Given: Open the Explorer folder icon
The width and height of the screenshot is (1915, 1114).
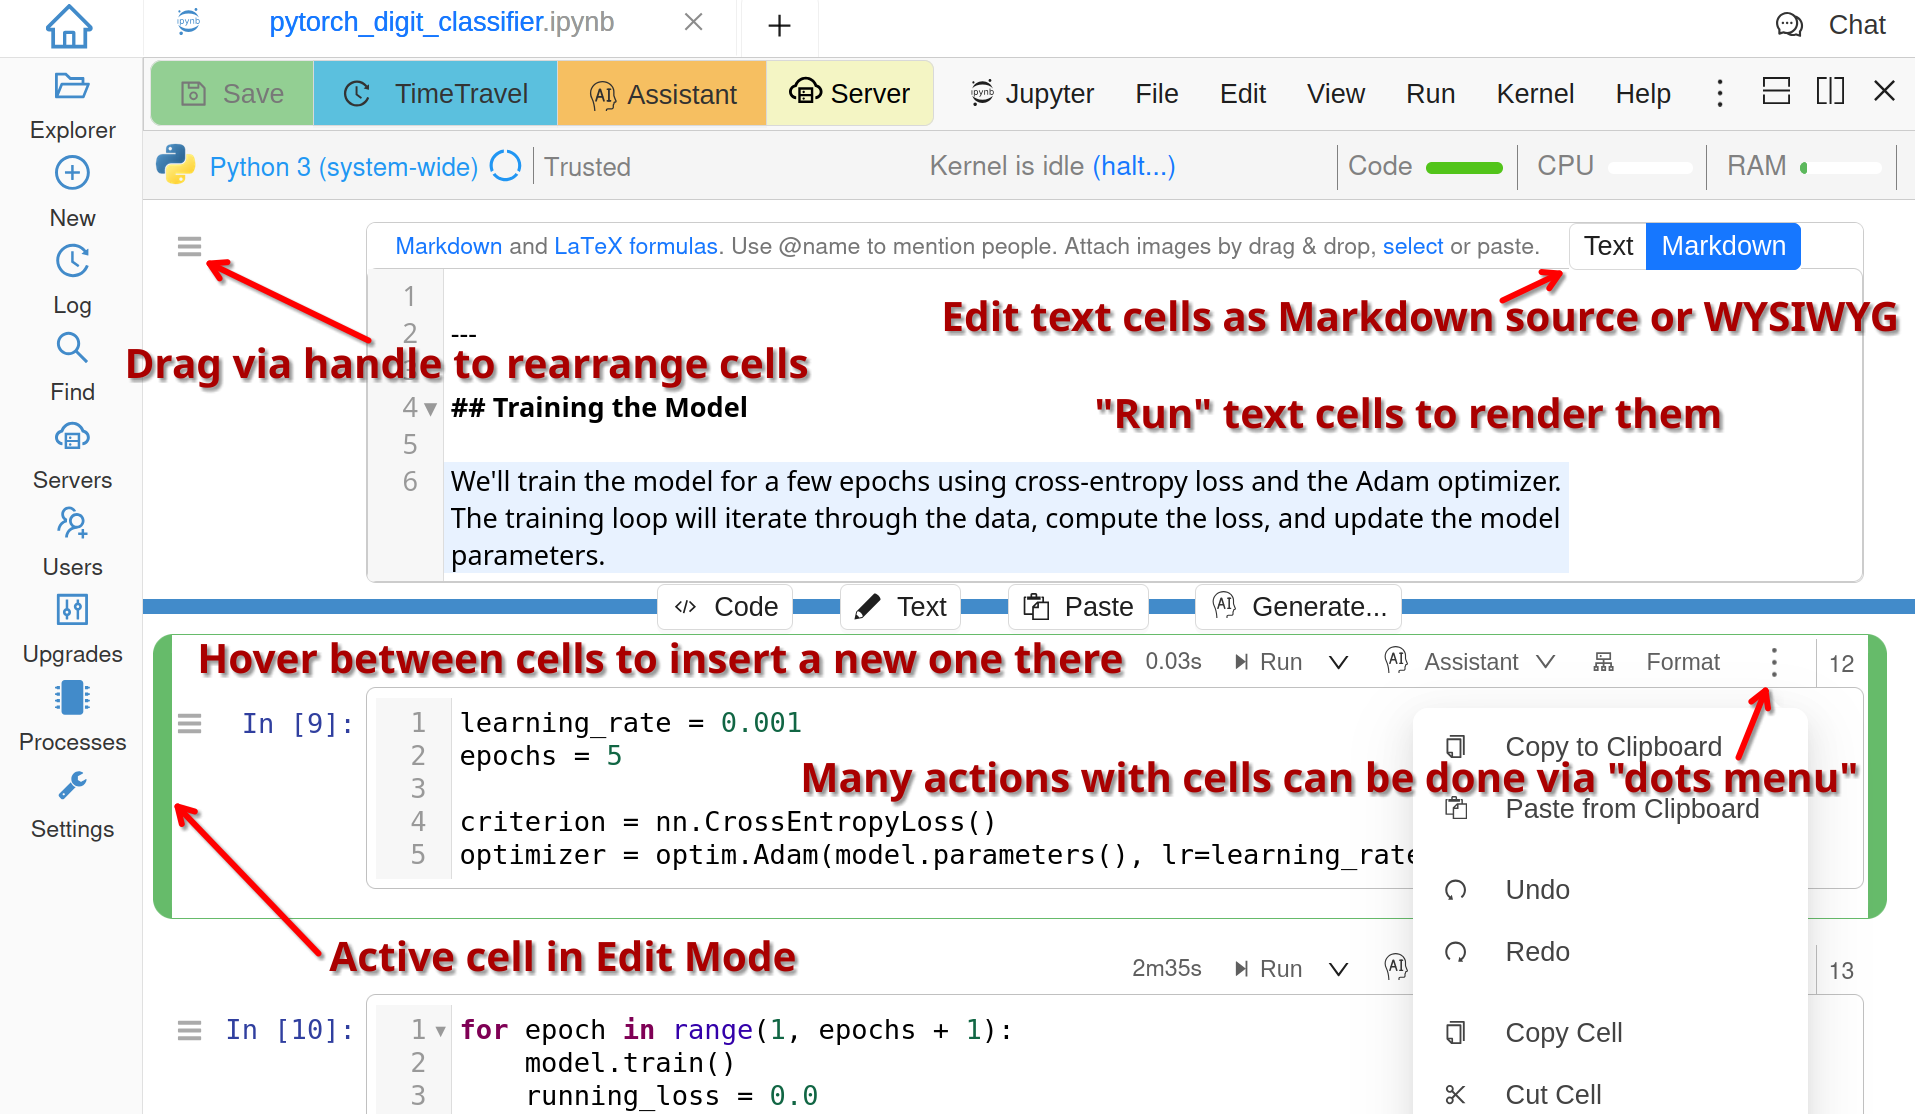Looking at the screenshot, I should pyautogui.click(x=72, y=87).
